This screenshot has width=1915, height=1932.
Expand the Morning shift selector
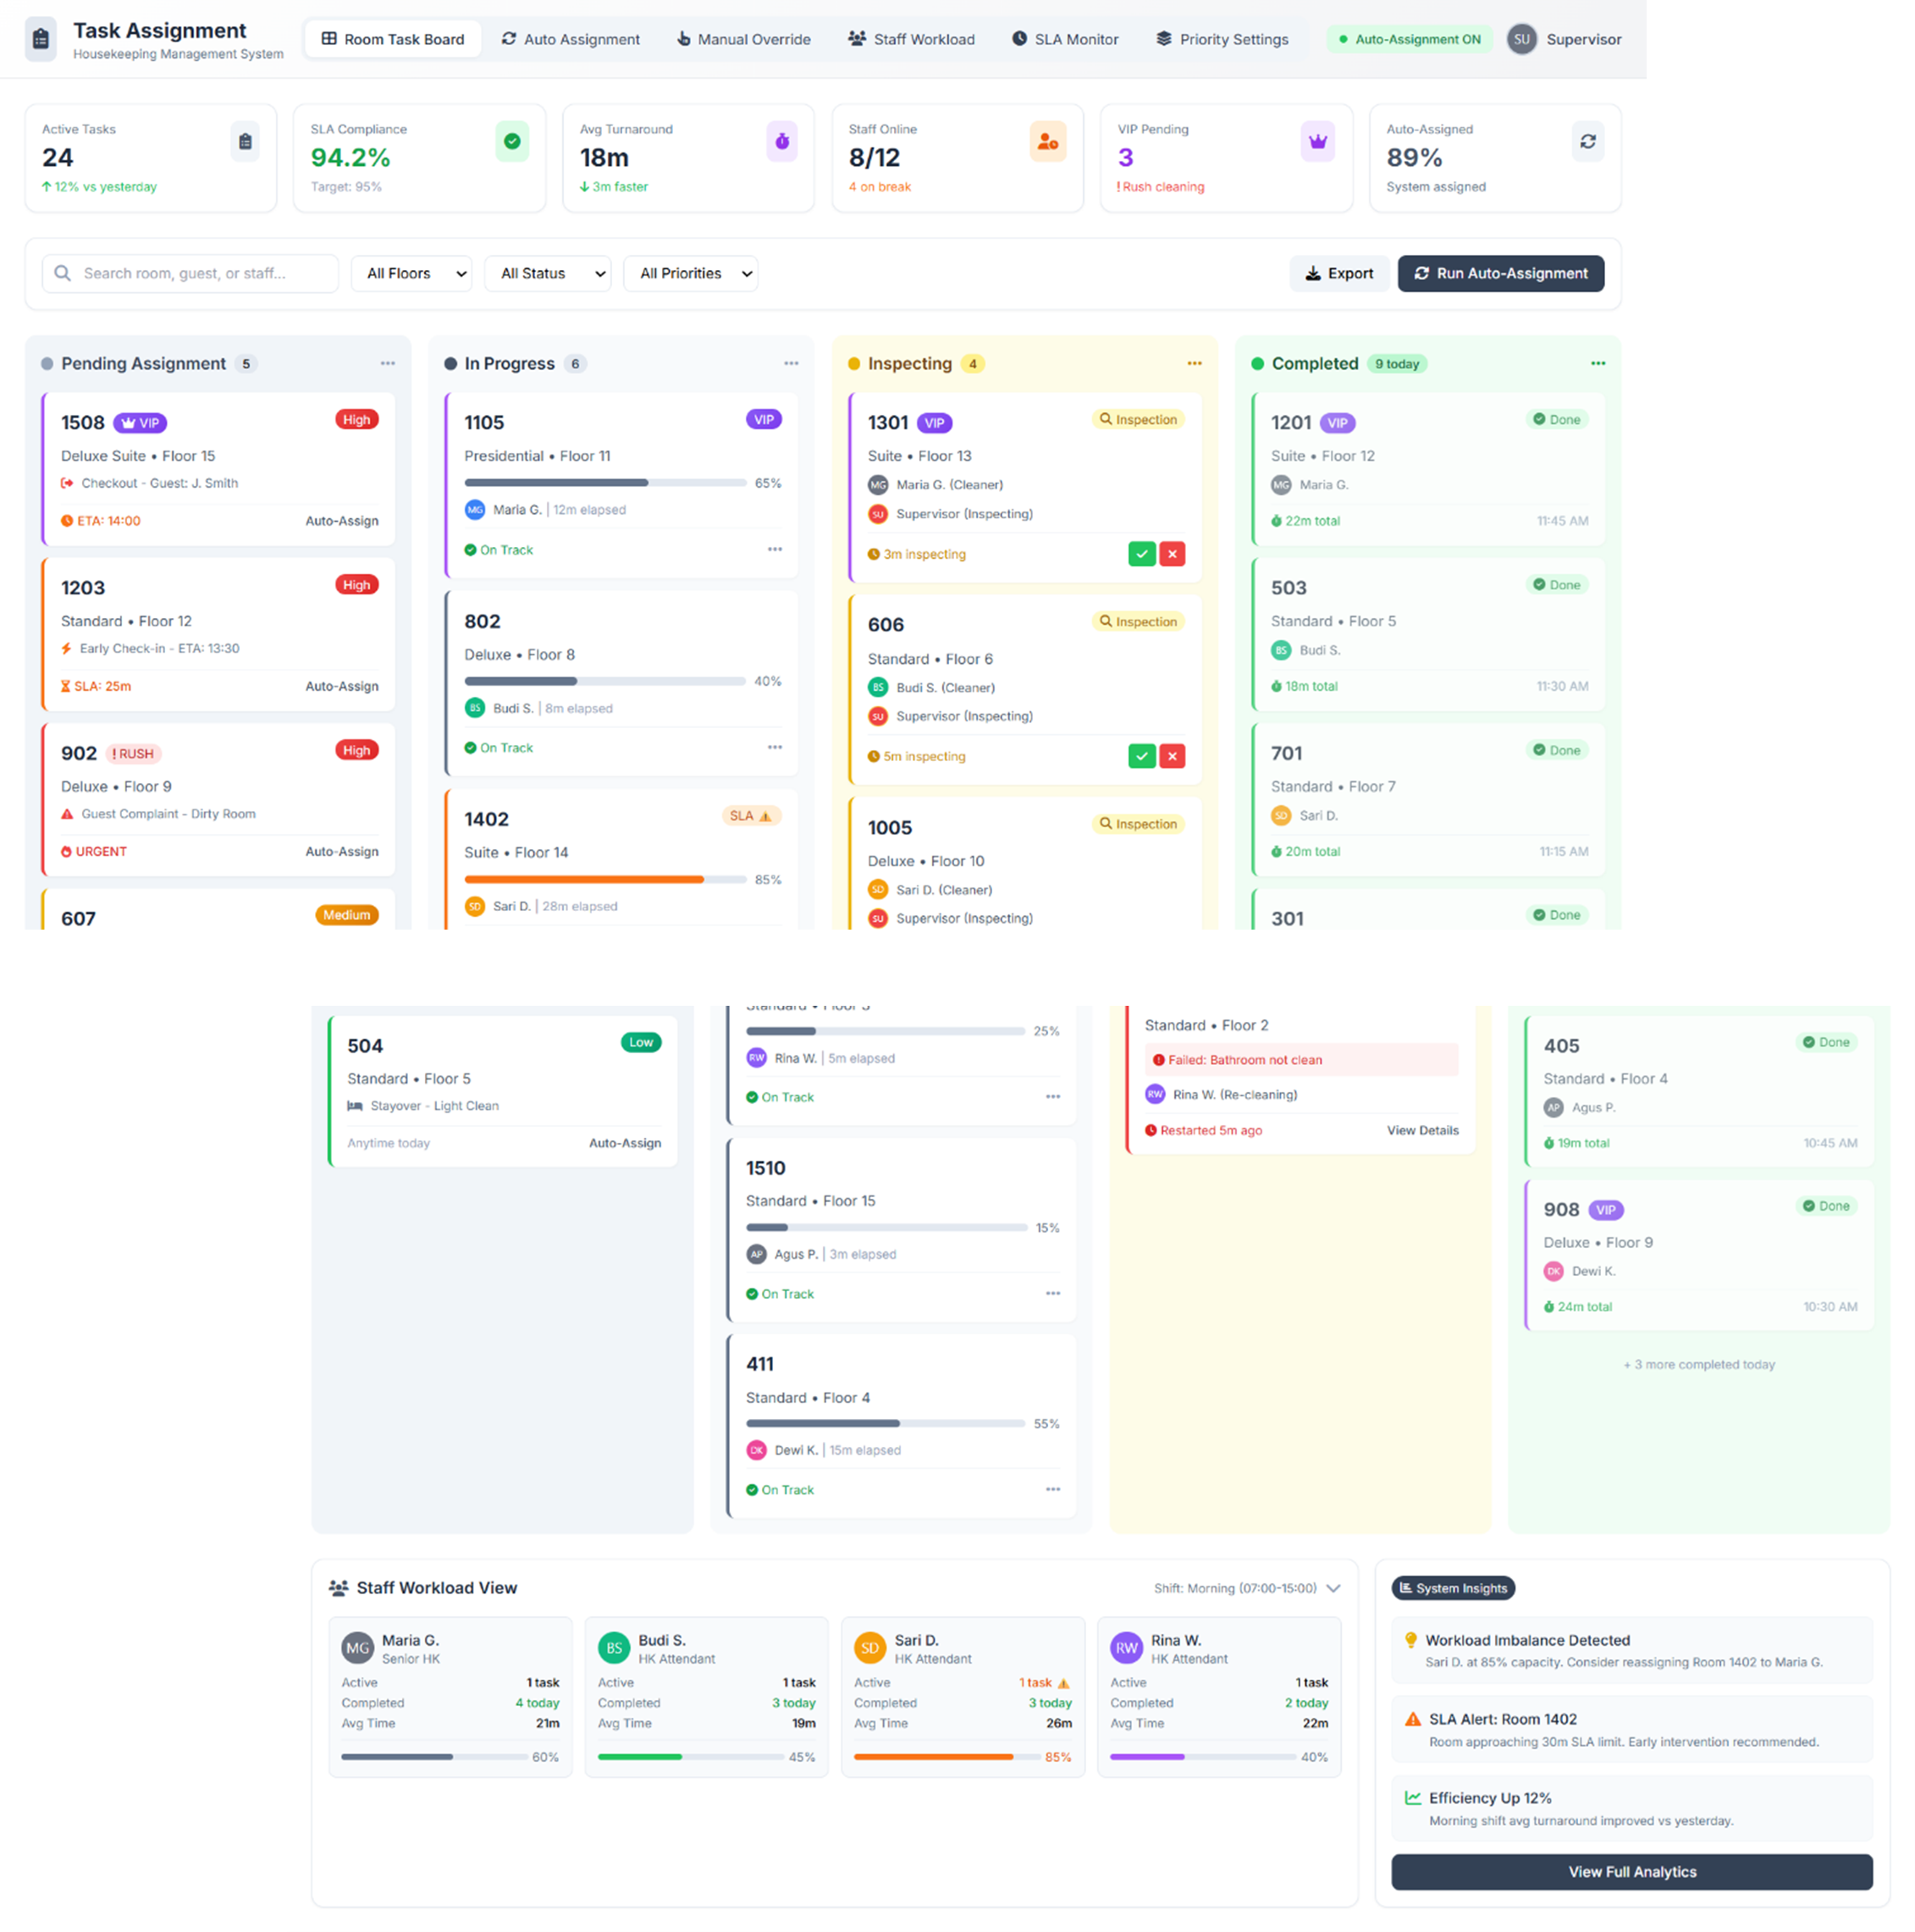[1246, 1588]
